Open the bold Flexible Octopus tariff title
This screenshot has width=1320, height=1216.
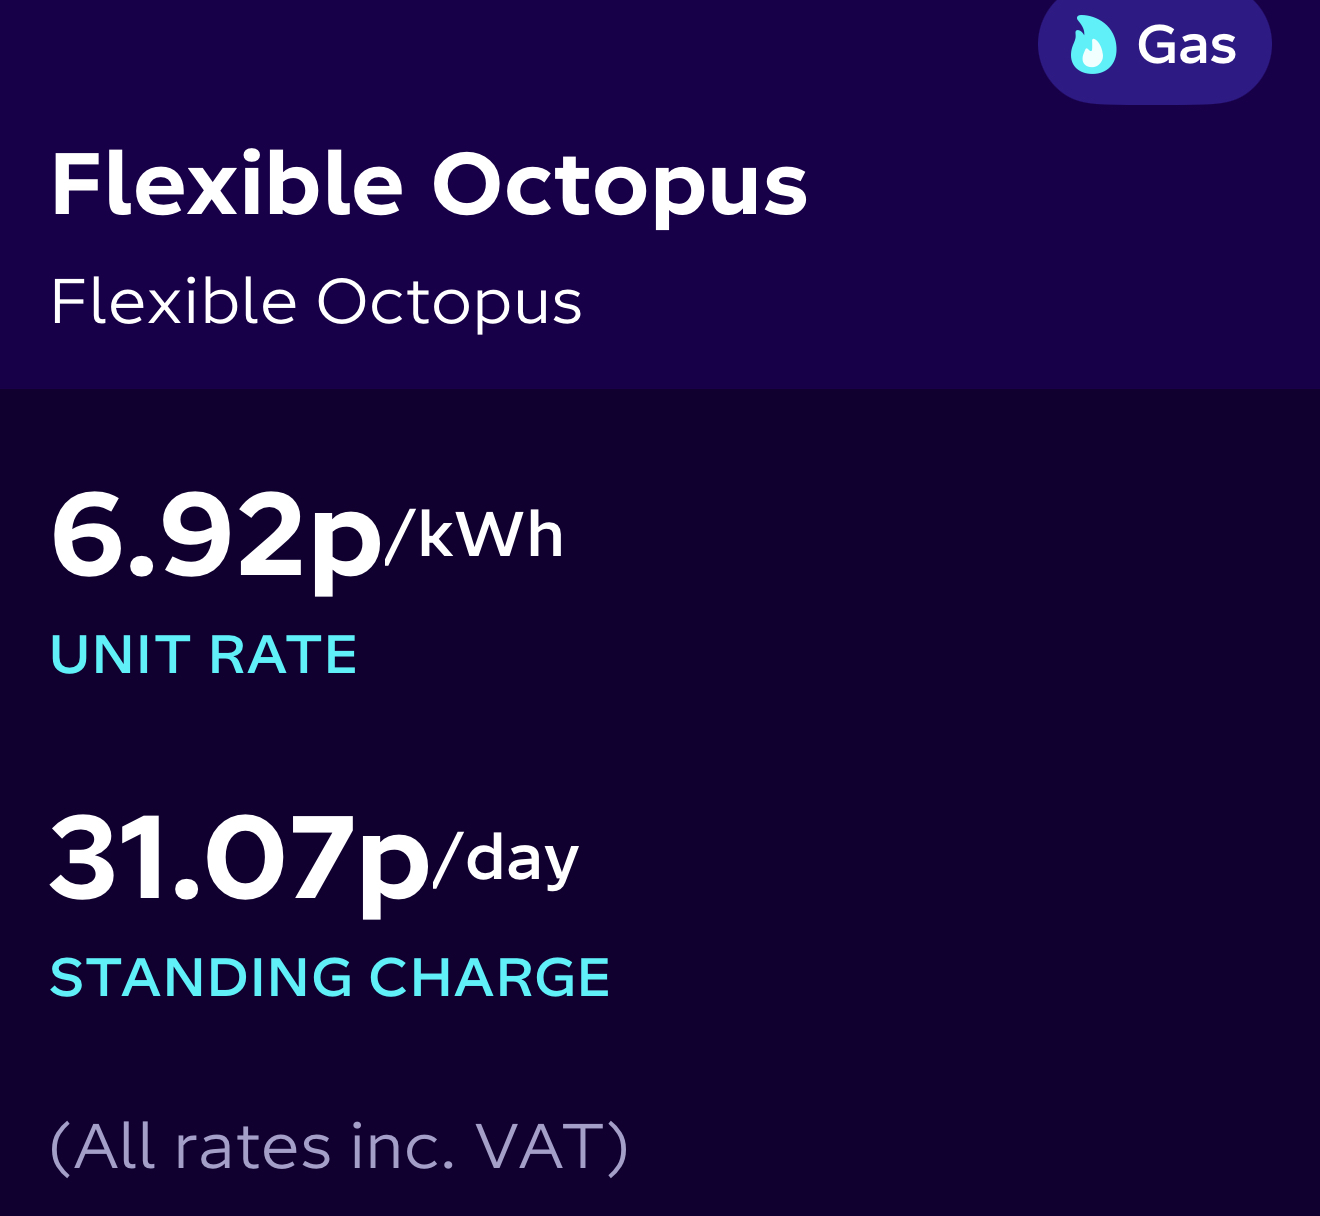tap(429, 187)
